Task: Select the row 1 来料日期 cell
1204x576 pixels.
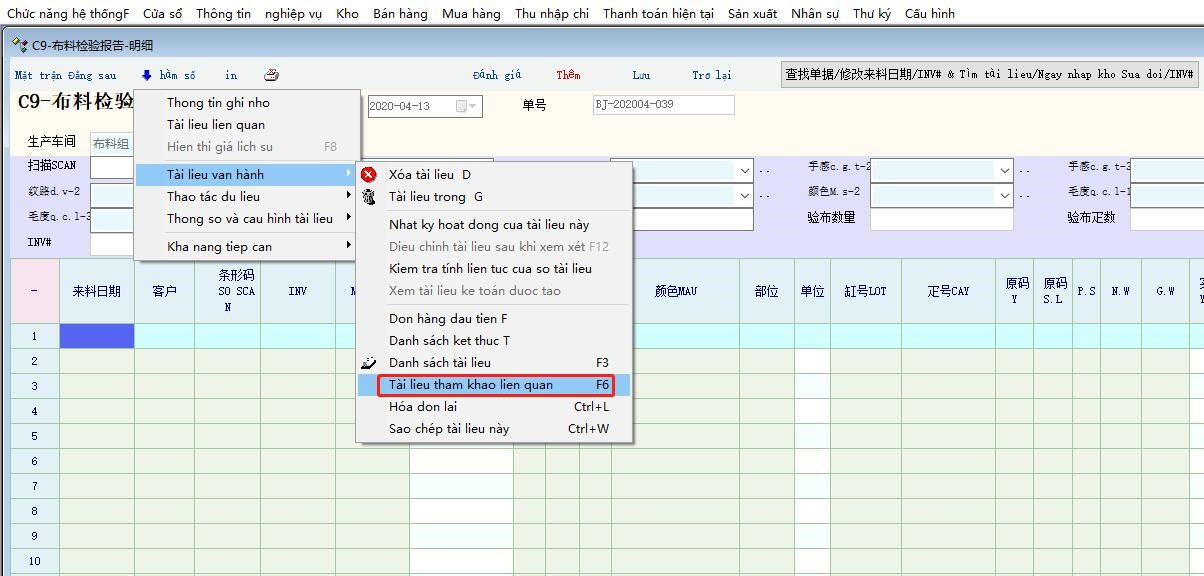Action: (x=97, y=336)
